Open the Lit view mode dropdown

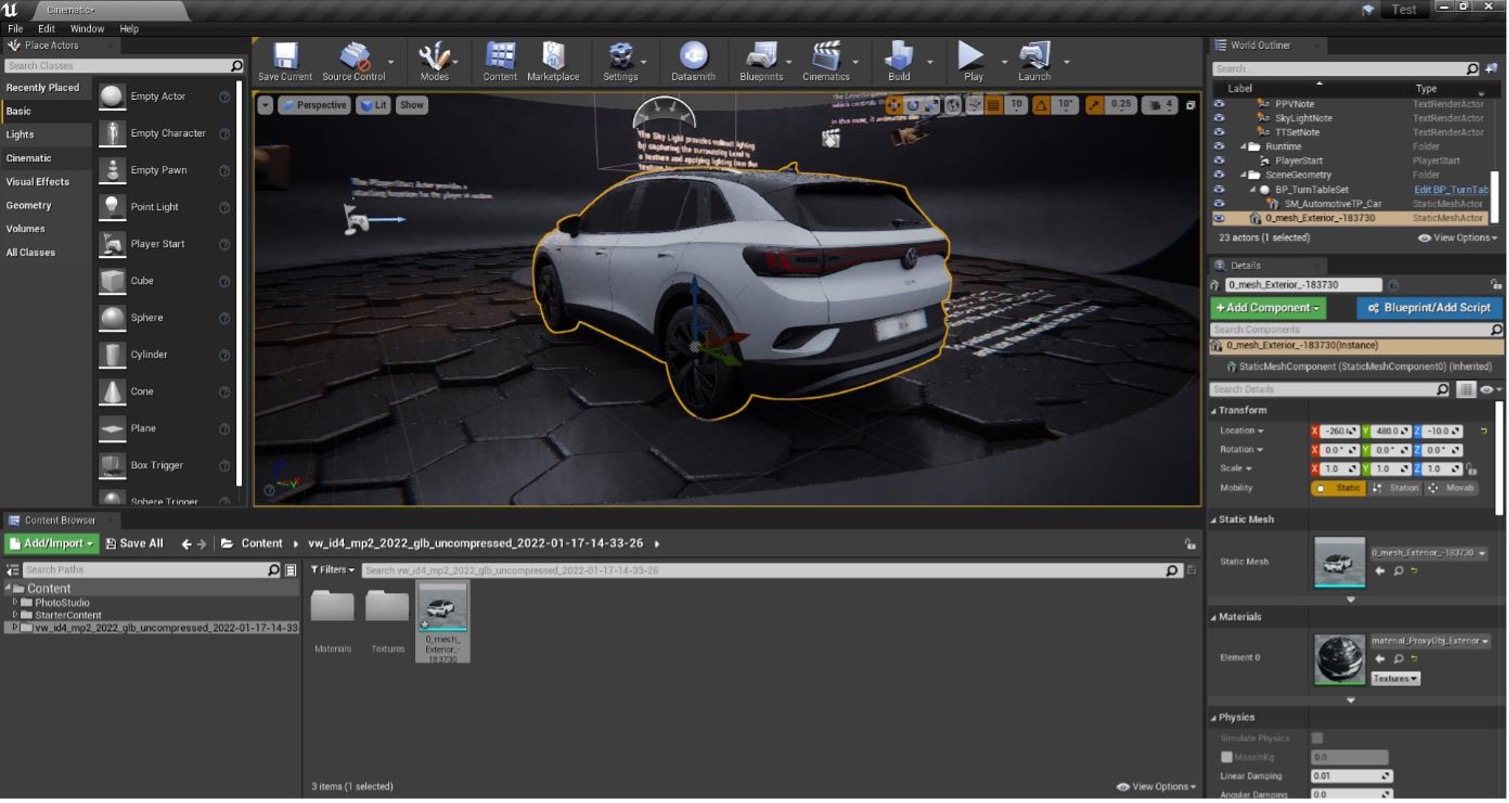(373, 105)
